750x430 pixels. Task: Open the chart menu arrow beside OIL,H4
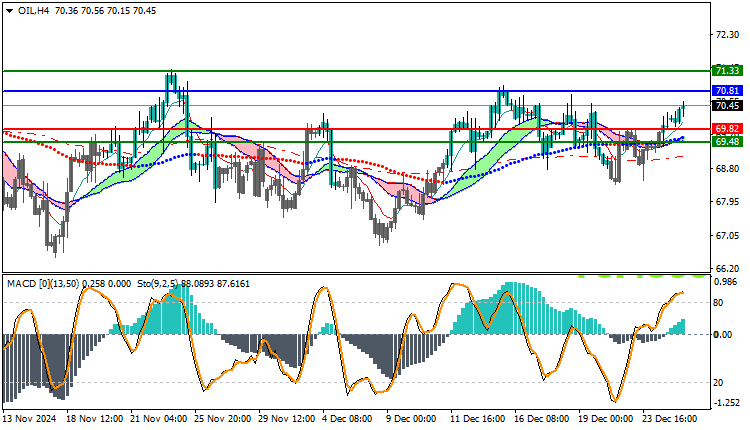[x=10, y=11]
